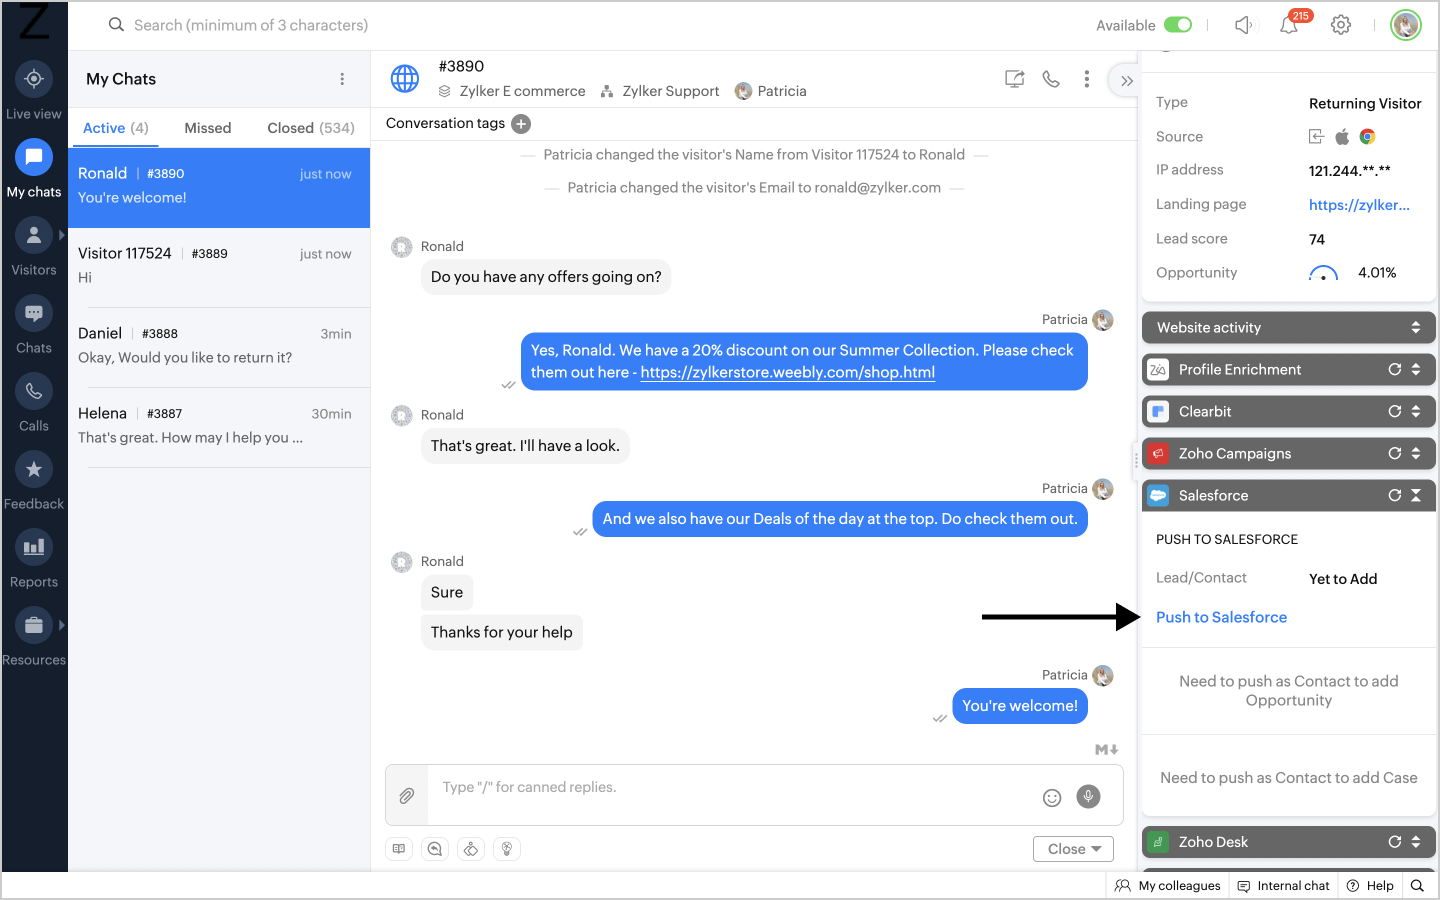
Task: Collapse the Salesforce section
Action: [x=1416, y=495]
